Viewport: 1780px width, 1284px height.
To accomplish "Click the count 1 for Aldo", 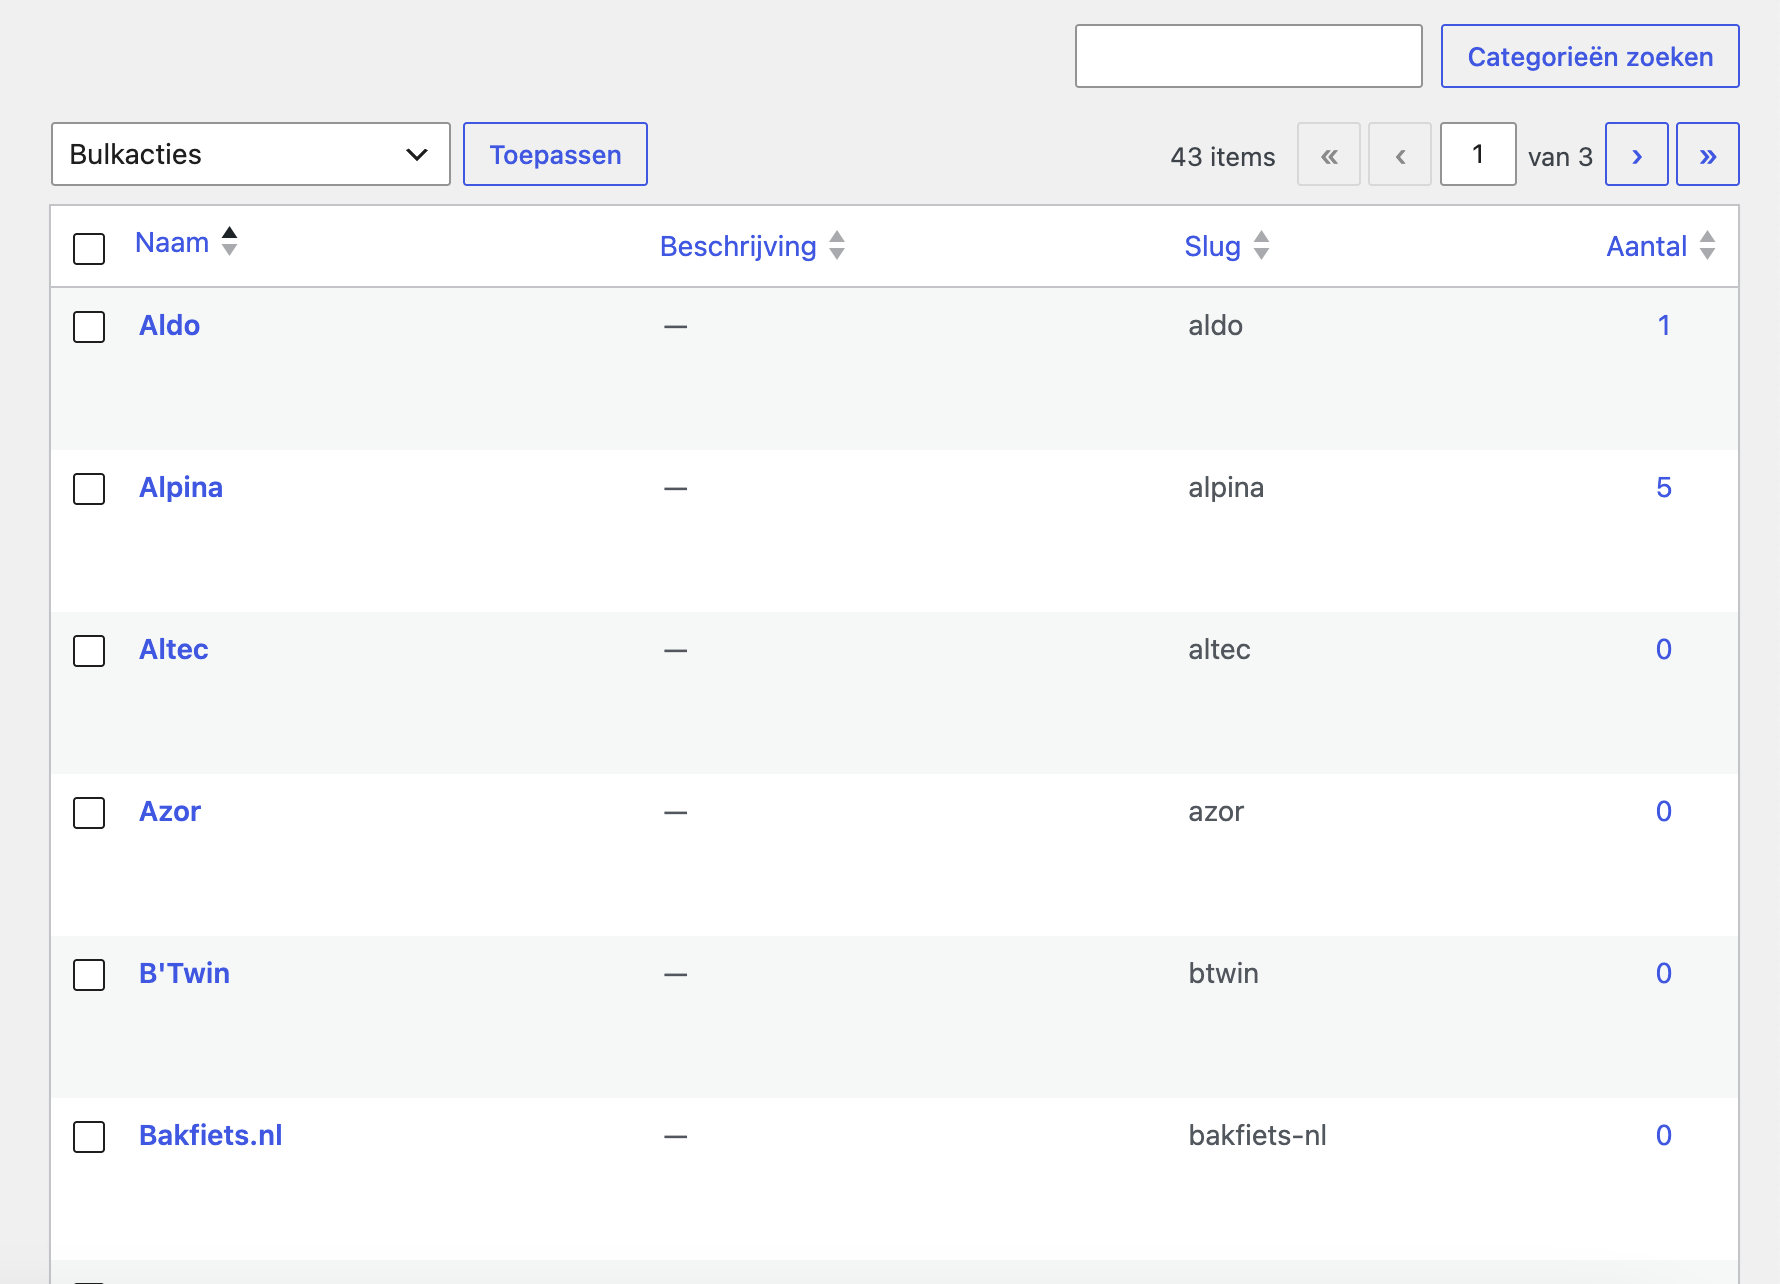I will coord(1664,325).
